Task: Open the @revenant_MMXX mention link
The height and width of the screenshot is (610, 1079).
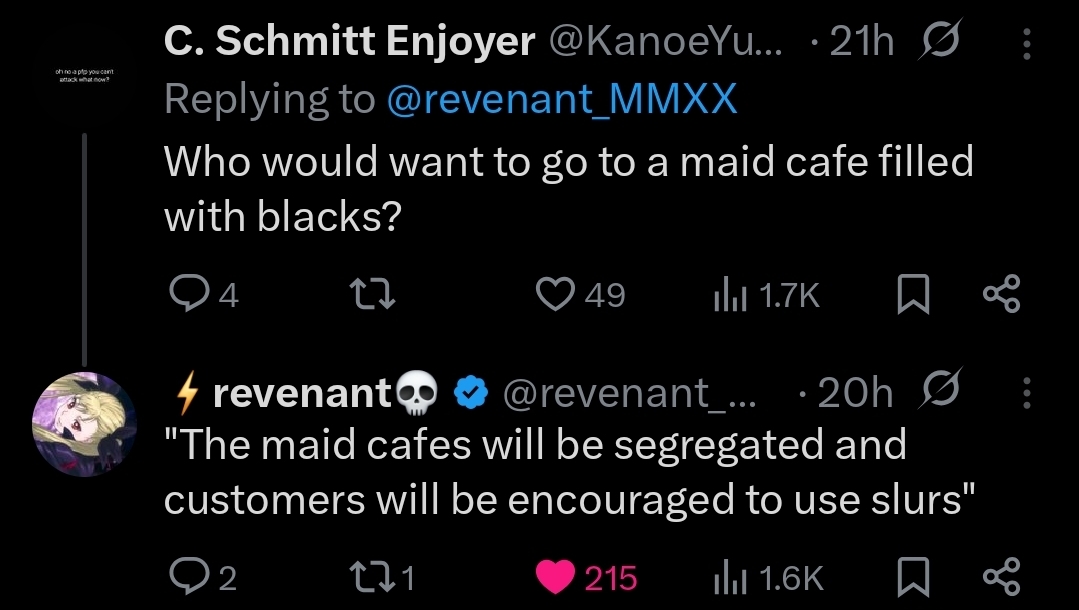Action: coord(562,98)
